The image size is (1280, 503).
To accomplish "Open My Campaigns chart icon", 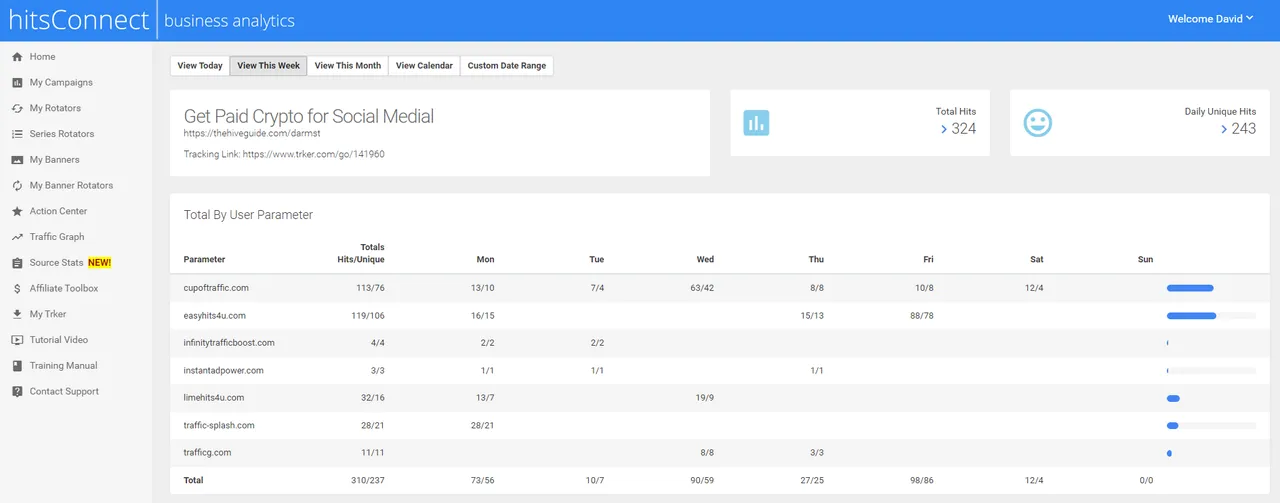I will (17, 83).
